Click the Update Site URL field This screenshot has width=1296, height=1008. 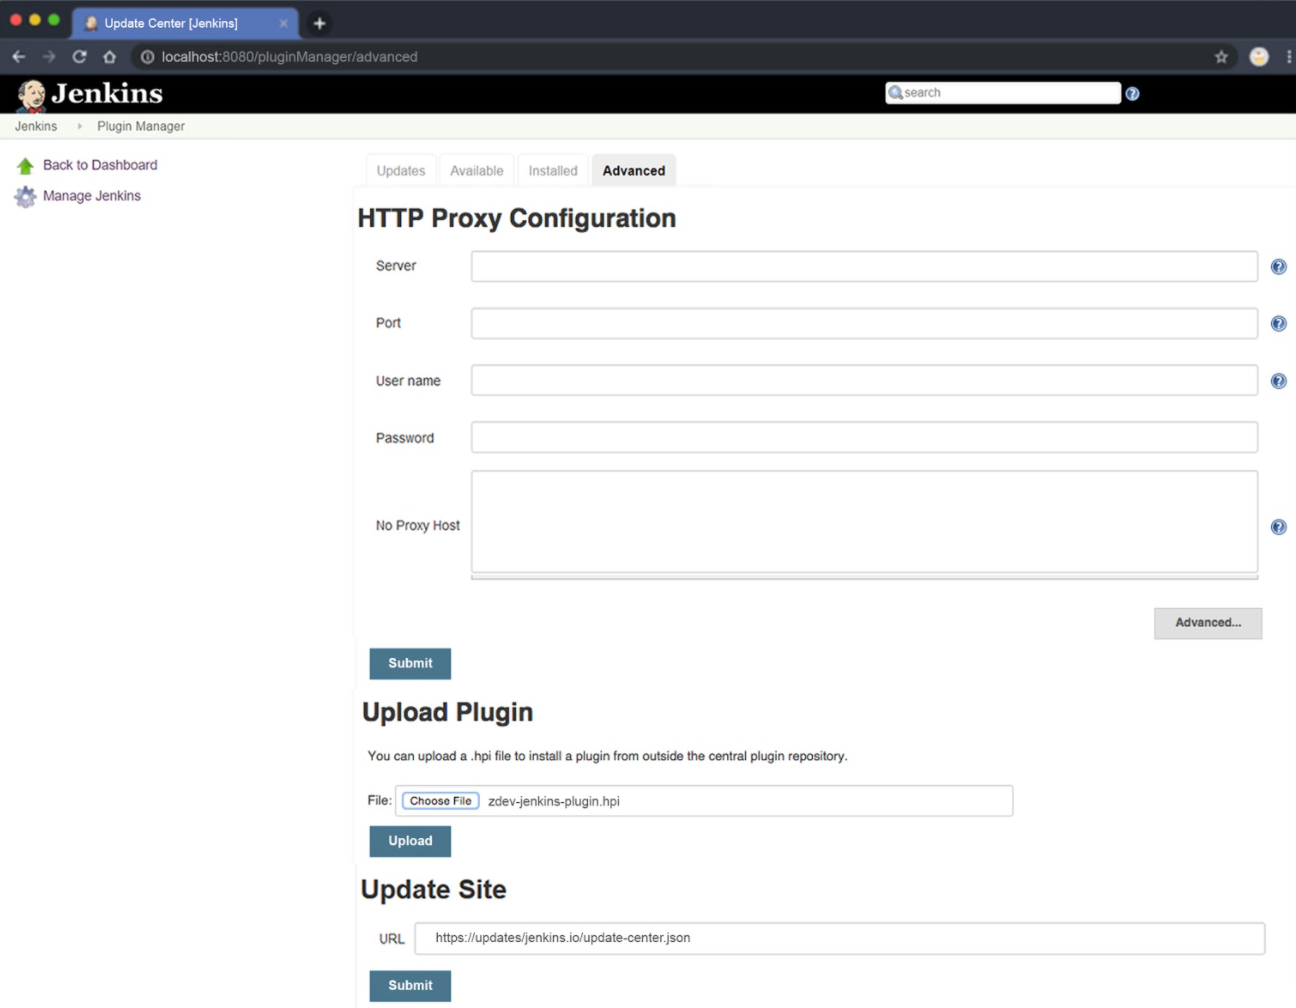click(x=840, y=939)
